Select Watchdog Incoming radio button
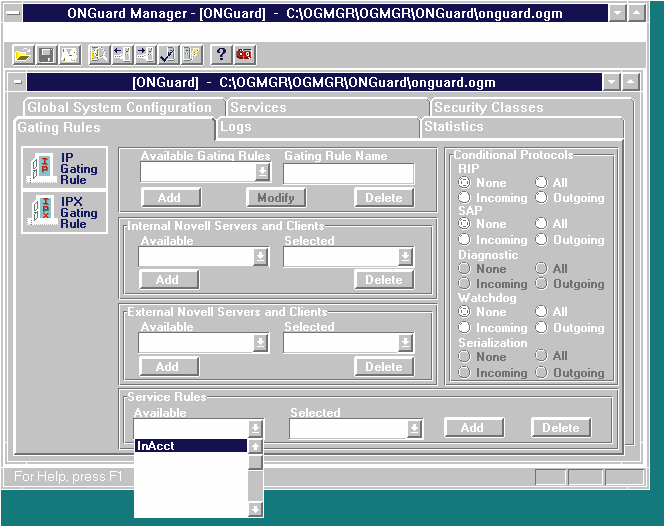The height and width of the screenshot is (527, 665). [464, 327]
